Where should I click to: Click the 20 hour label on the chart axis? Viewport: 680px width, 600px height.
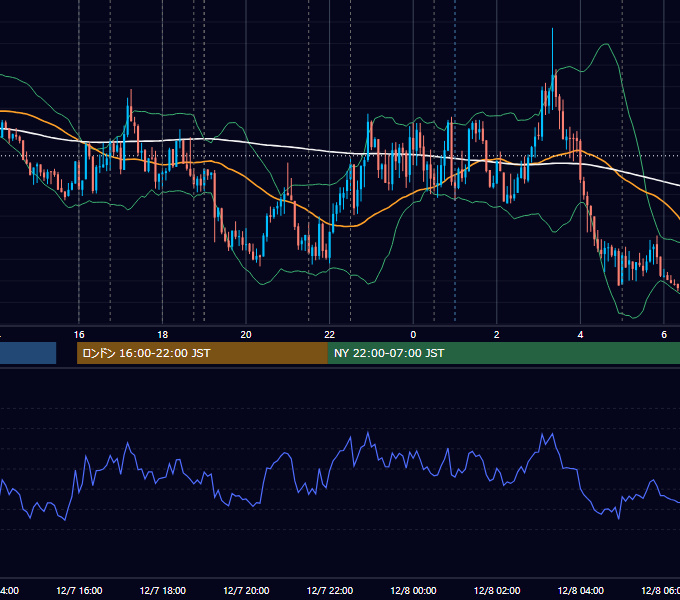click(246, 335)
